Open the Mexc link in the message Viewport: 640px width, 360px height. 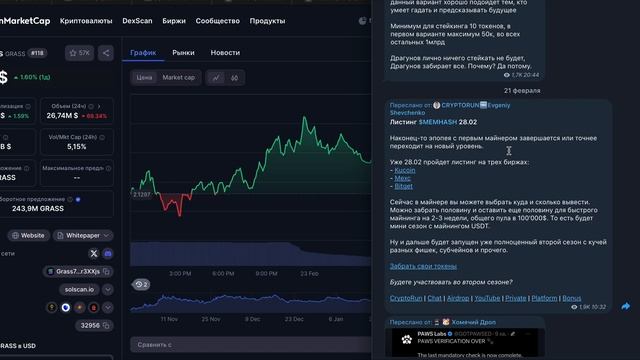(402, 178)
